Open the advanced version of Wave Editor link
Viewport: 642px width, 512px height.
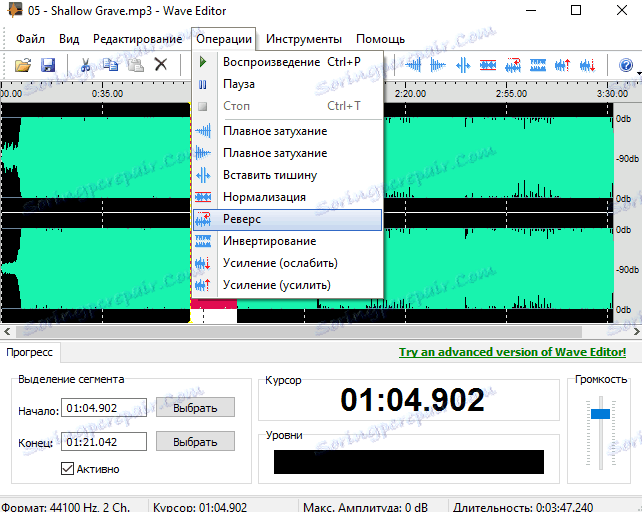pos(512,352)
